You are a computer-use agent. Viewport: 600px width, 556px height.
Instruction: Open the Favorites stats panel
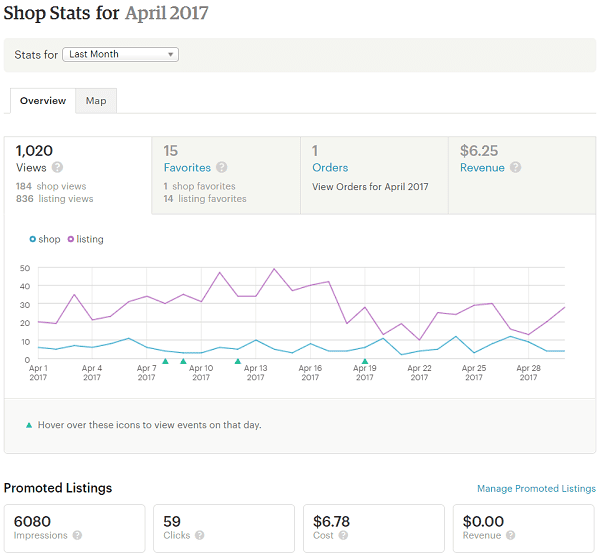point(226,175)
